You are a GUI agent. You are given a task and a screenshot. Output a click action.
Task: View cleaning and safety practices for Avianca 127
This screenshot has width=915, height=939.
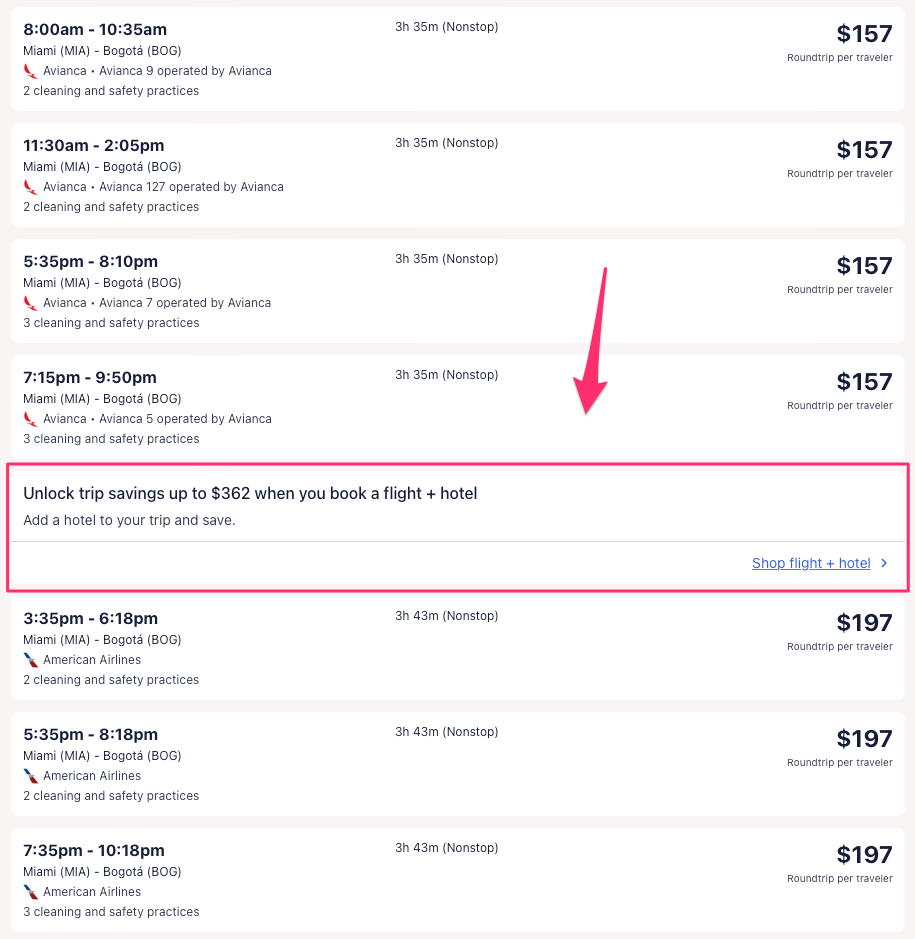pyautogui.click(x=111, y=207)
